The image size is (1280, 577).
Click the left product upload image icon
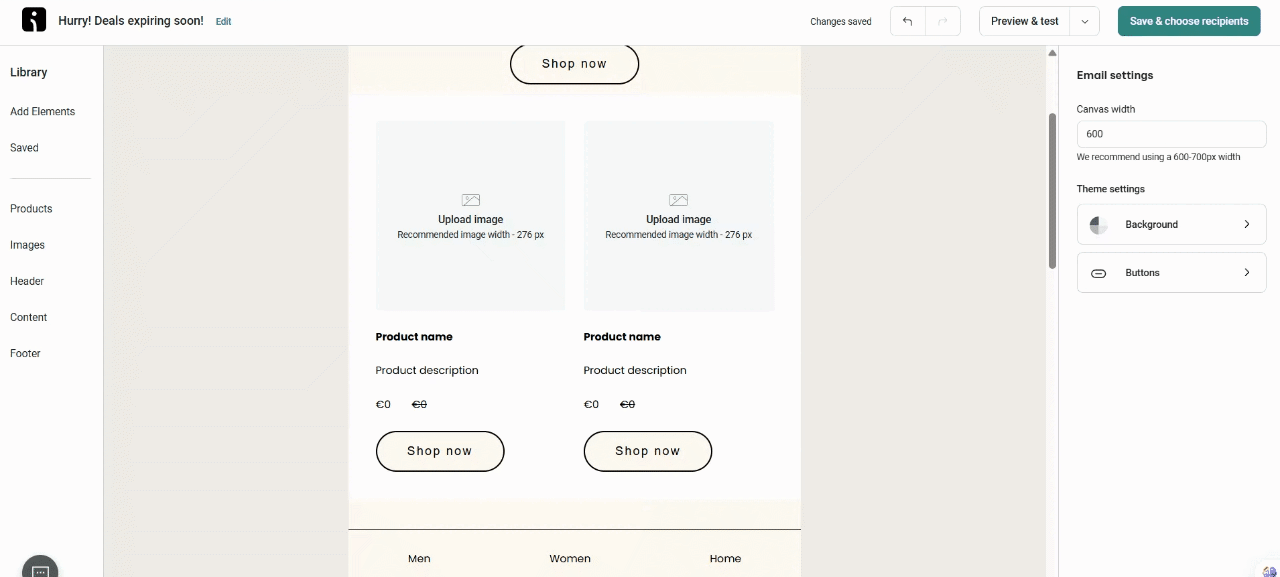tap(470, 200)
